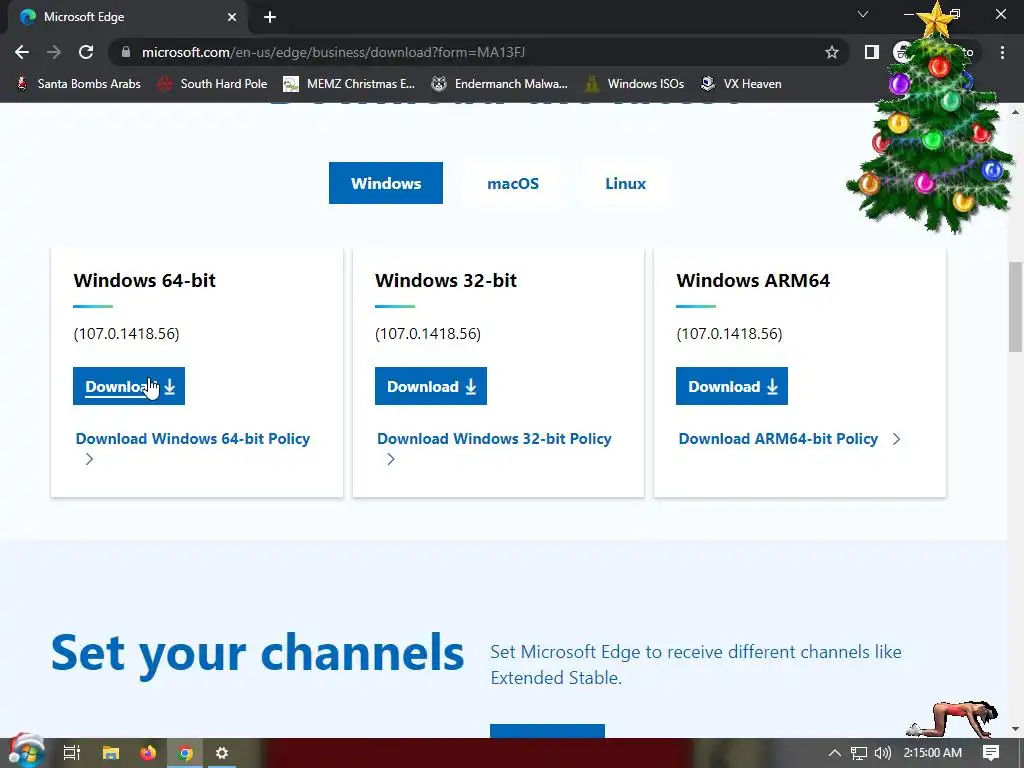
Task: Click the lock icon in the address bar
Action: pos(126,52)
